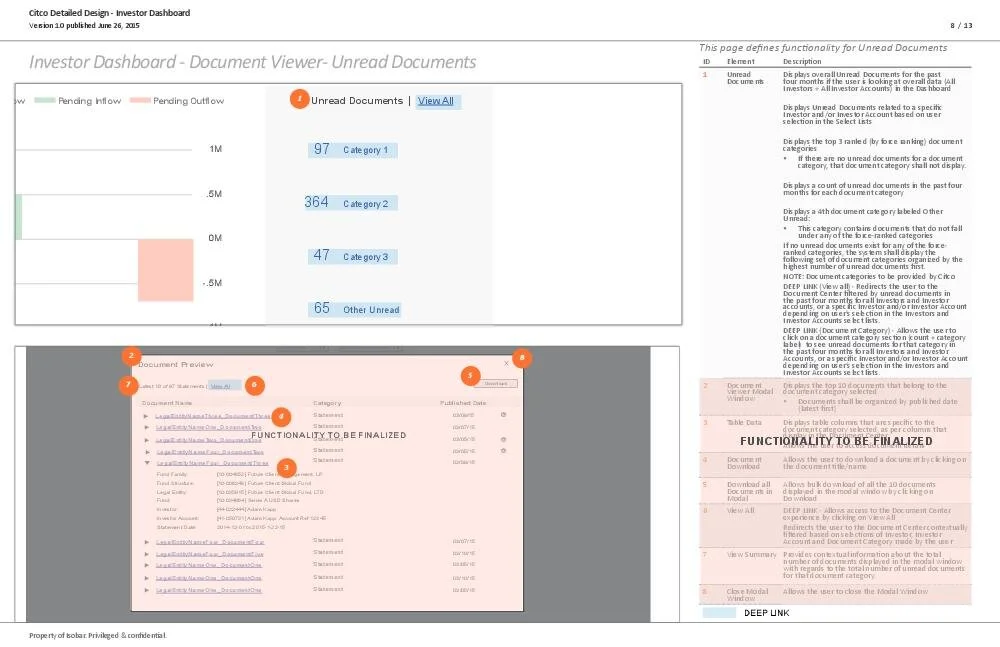
Task: Click the Pending Inflow legend swatch
Action: point(45,100)
